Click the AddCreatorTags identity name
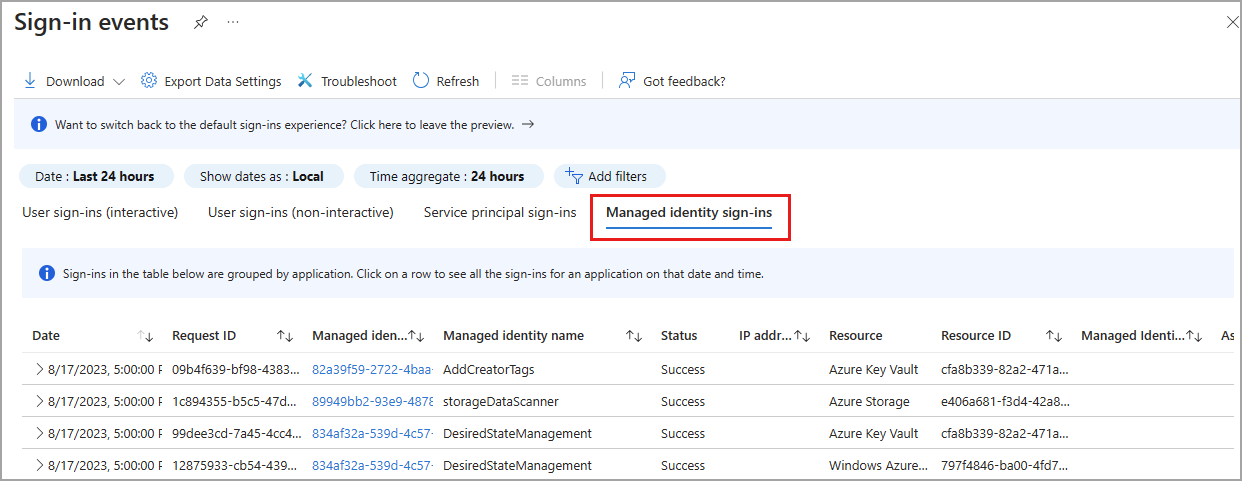1242x481 pixels. (489, 370)
